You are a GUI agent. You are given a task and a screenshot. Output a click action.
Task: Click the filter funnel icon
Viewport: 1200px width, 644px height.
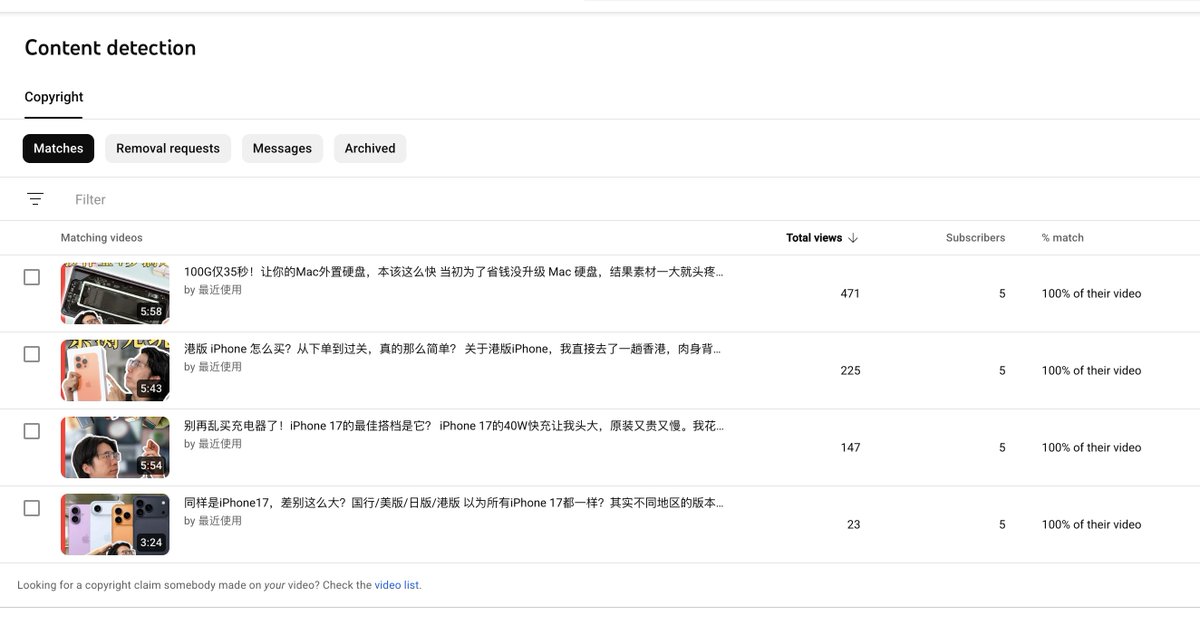coord(35,198)
